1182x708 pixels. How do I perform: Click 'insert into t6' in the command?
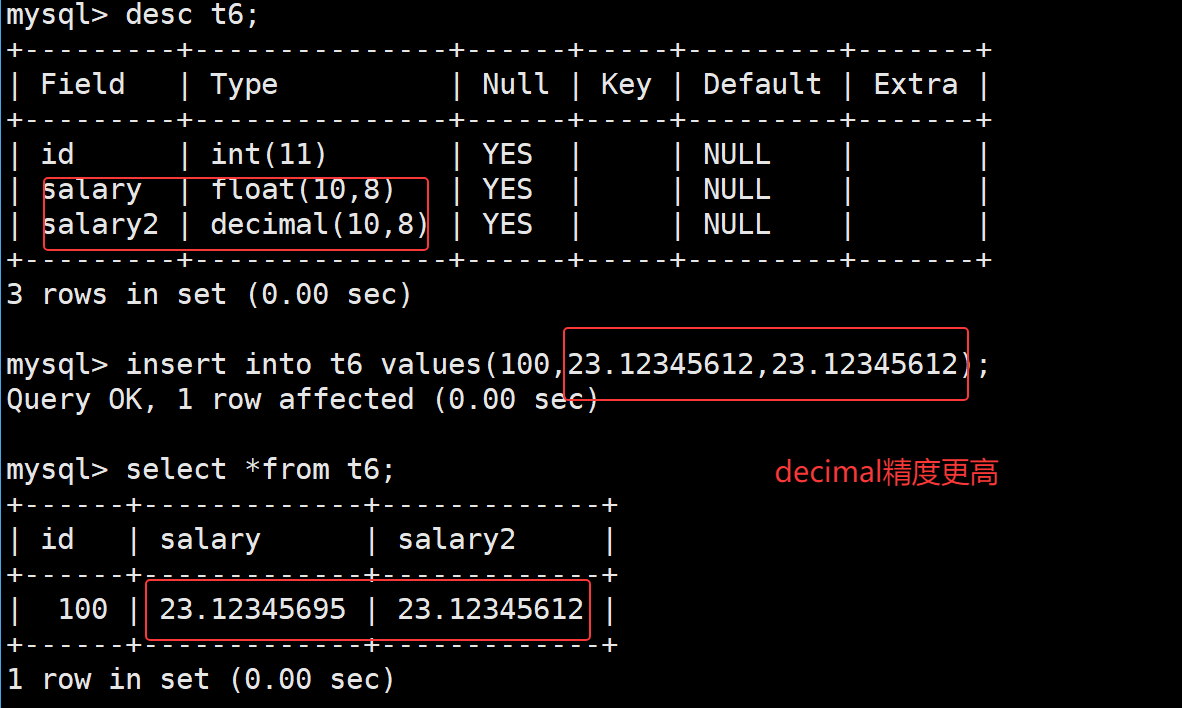(x=245, y=365)
